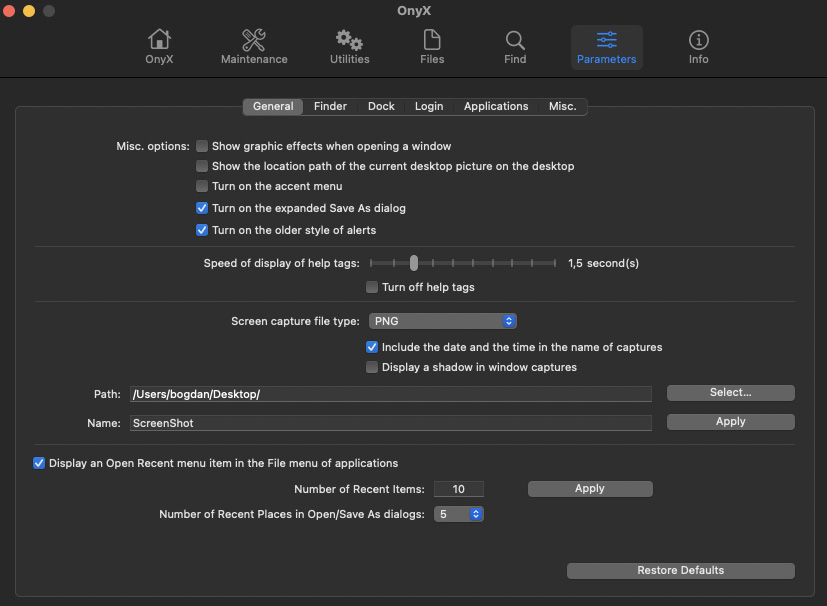Open the Files document icon
Screen dimensions: 827x606
tap(432, 46)
